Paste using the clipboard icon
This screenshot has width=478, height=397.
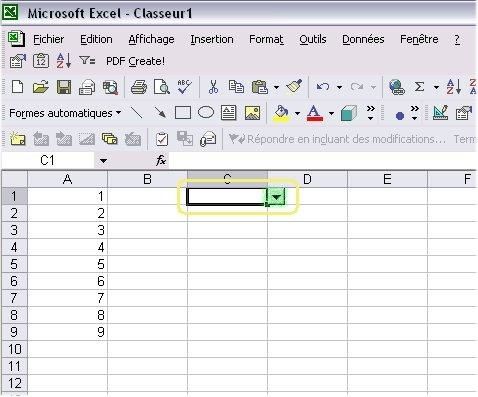260,87
